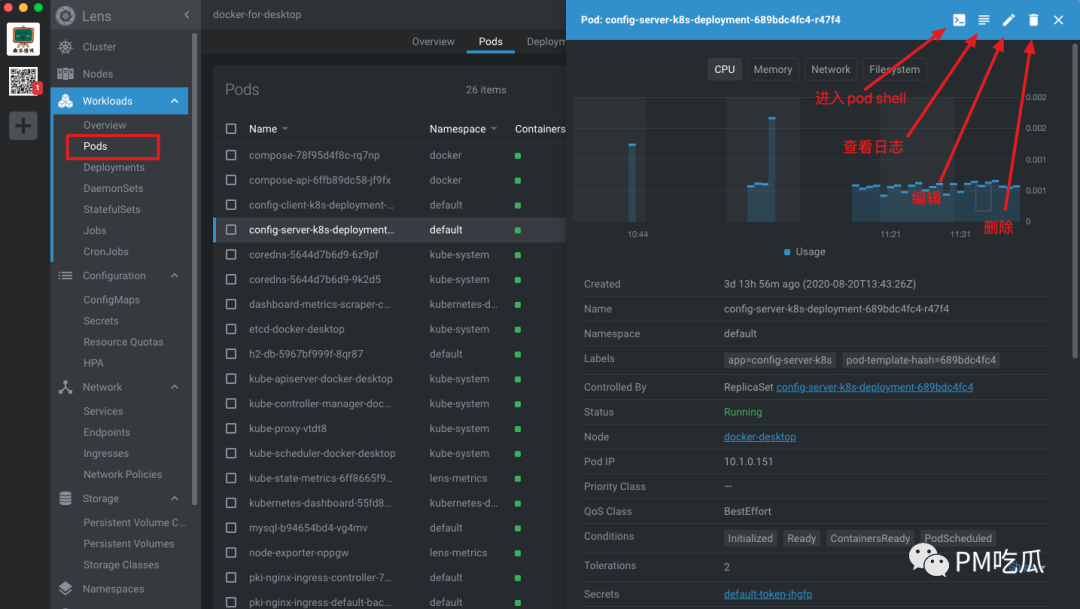Open the config-server-k8s-deployment ReplicaSet link
1080x609 pixels.
coord(874,387)
